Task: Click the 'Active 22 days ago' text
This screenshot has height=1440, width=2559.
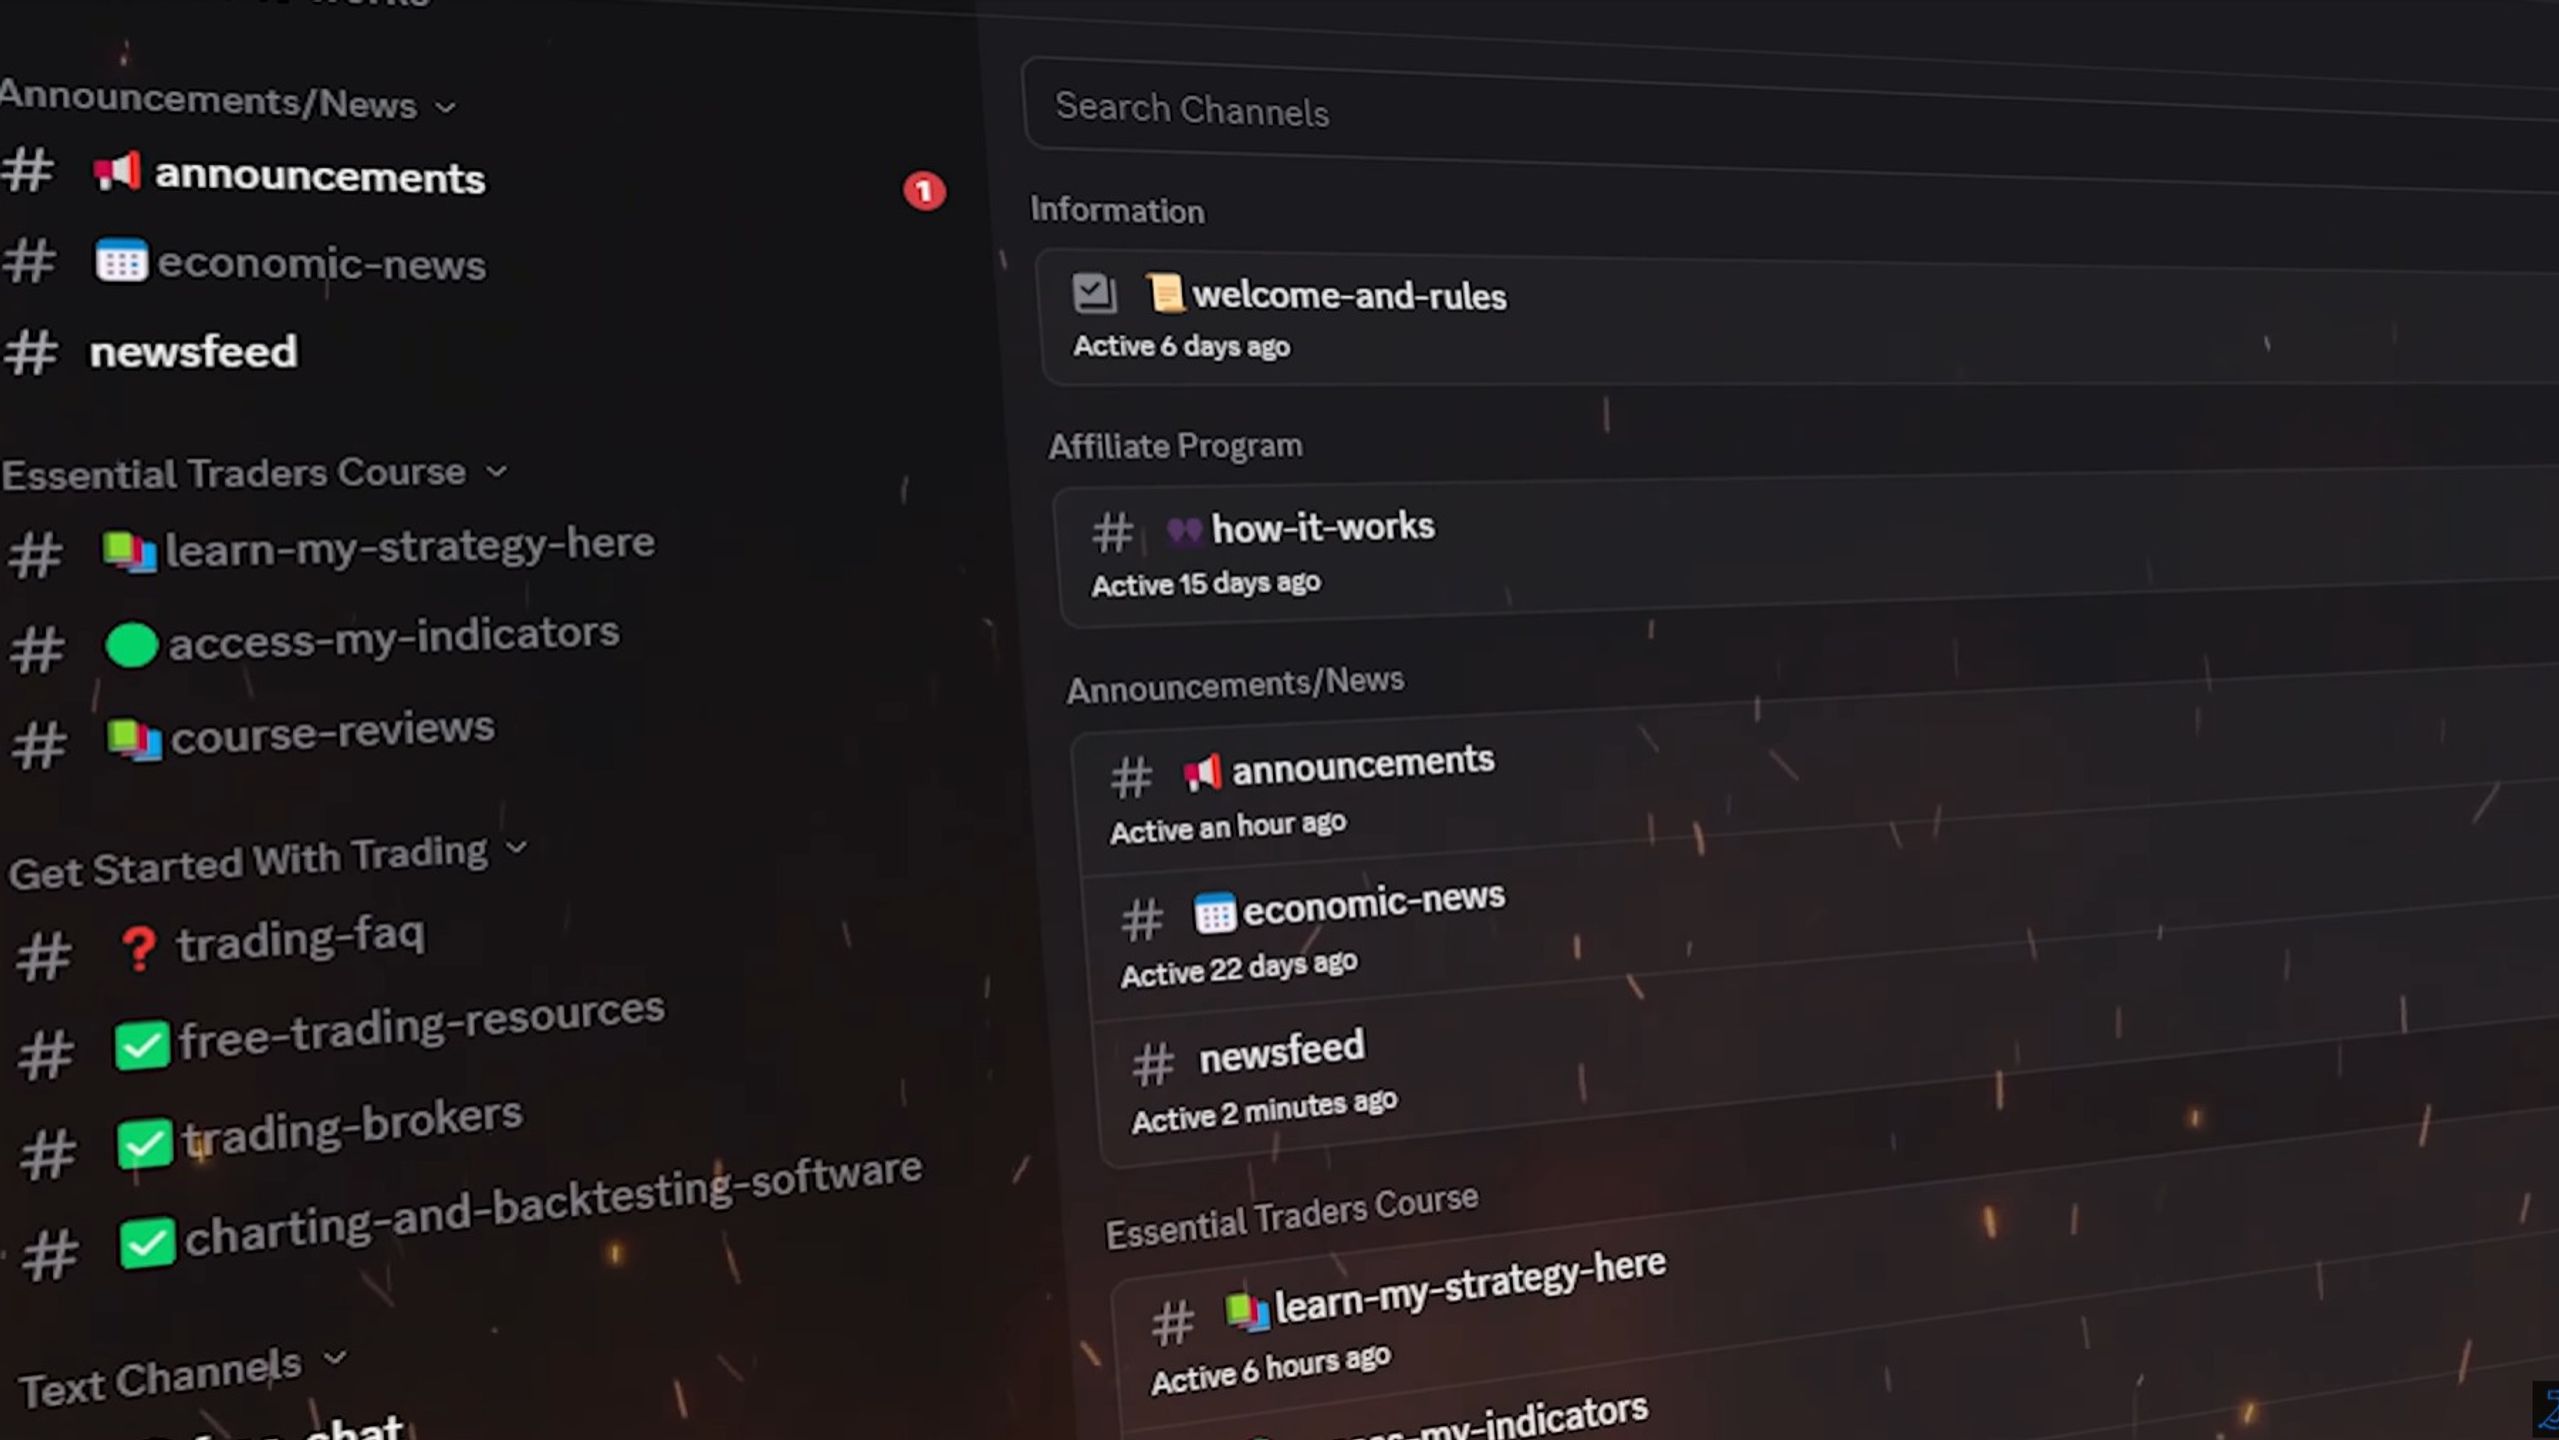Action: click(1239, 968)
